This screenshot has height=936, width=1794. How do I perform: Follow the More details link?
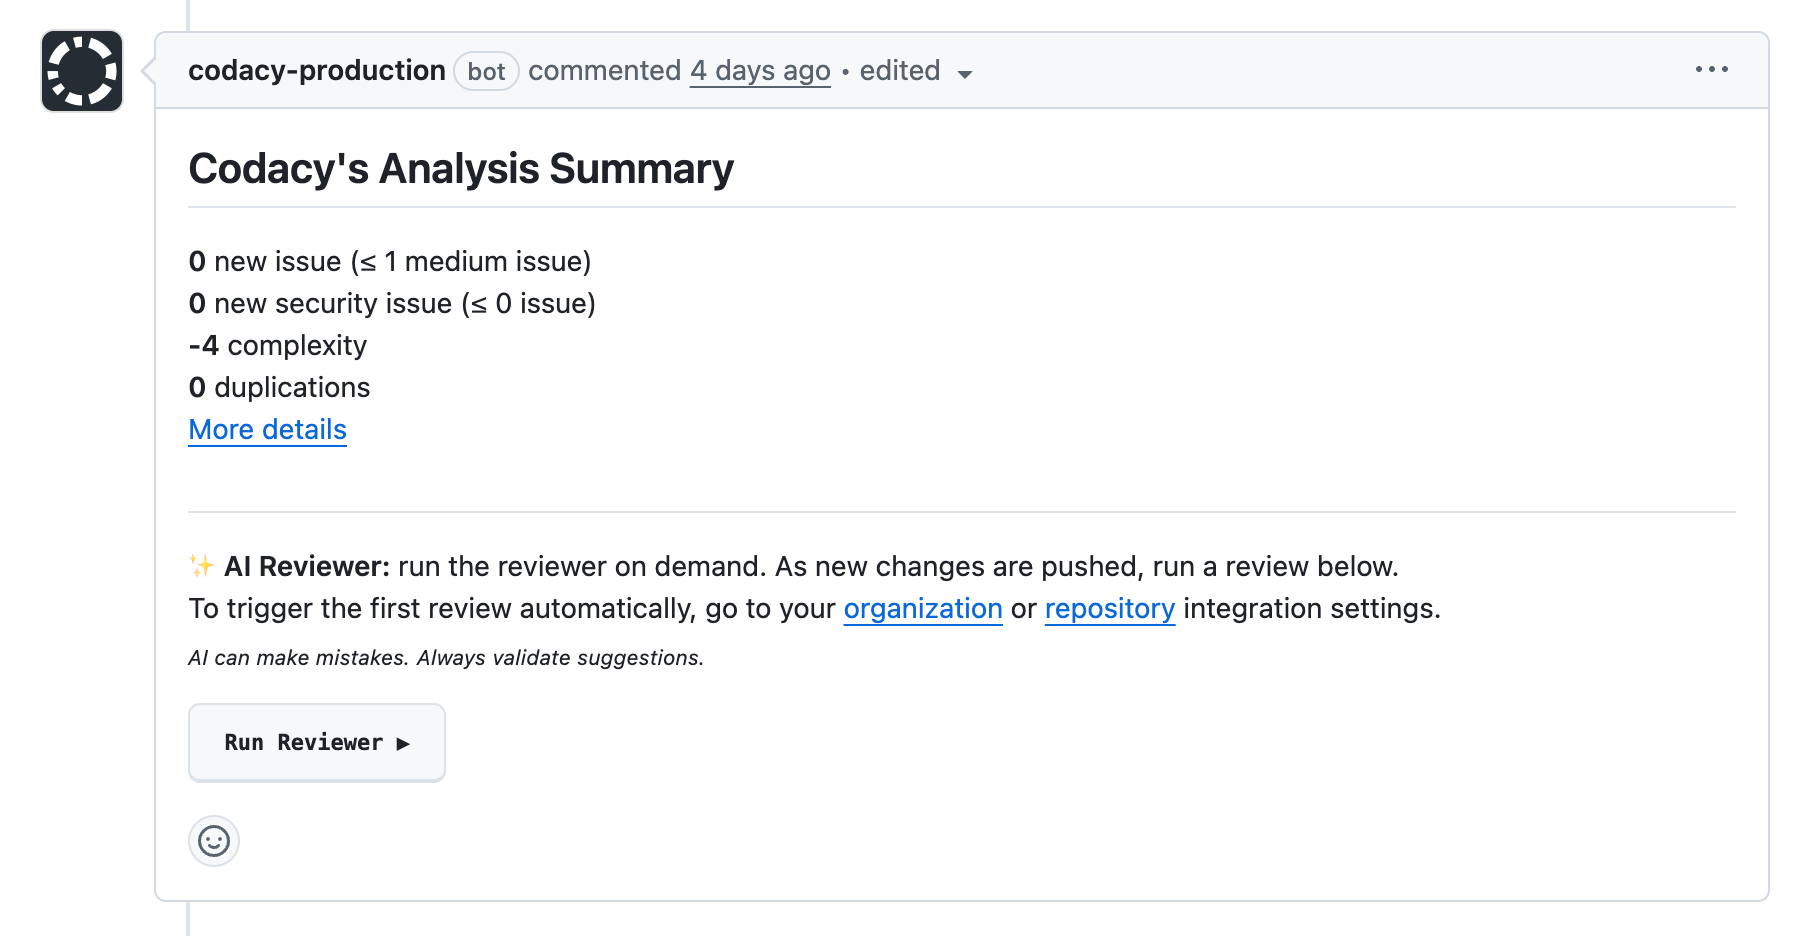click(x=268, y=429)
